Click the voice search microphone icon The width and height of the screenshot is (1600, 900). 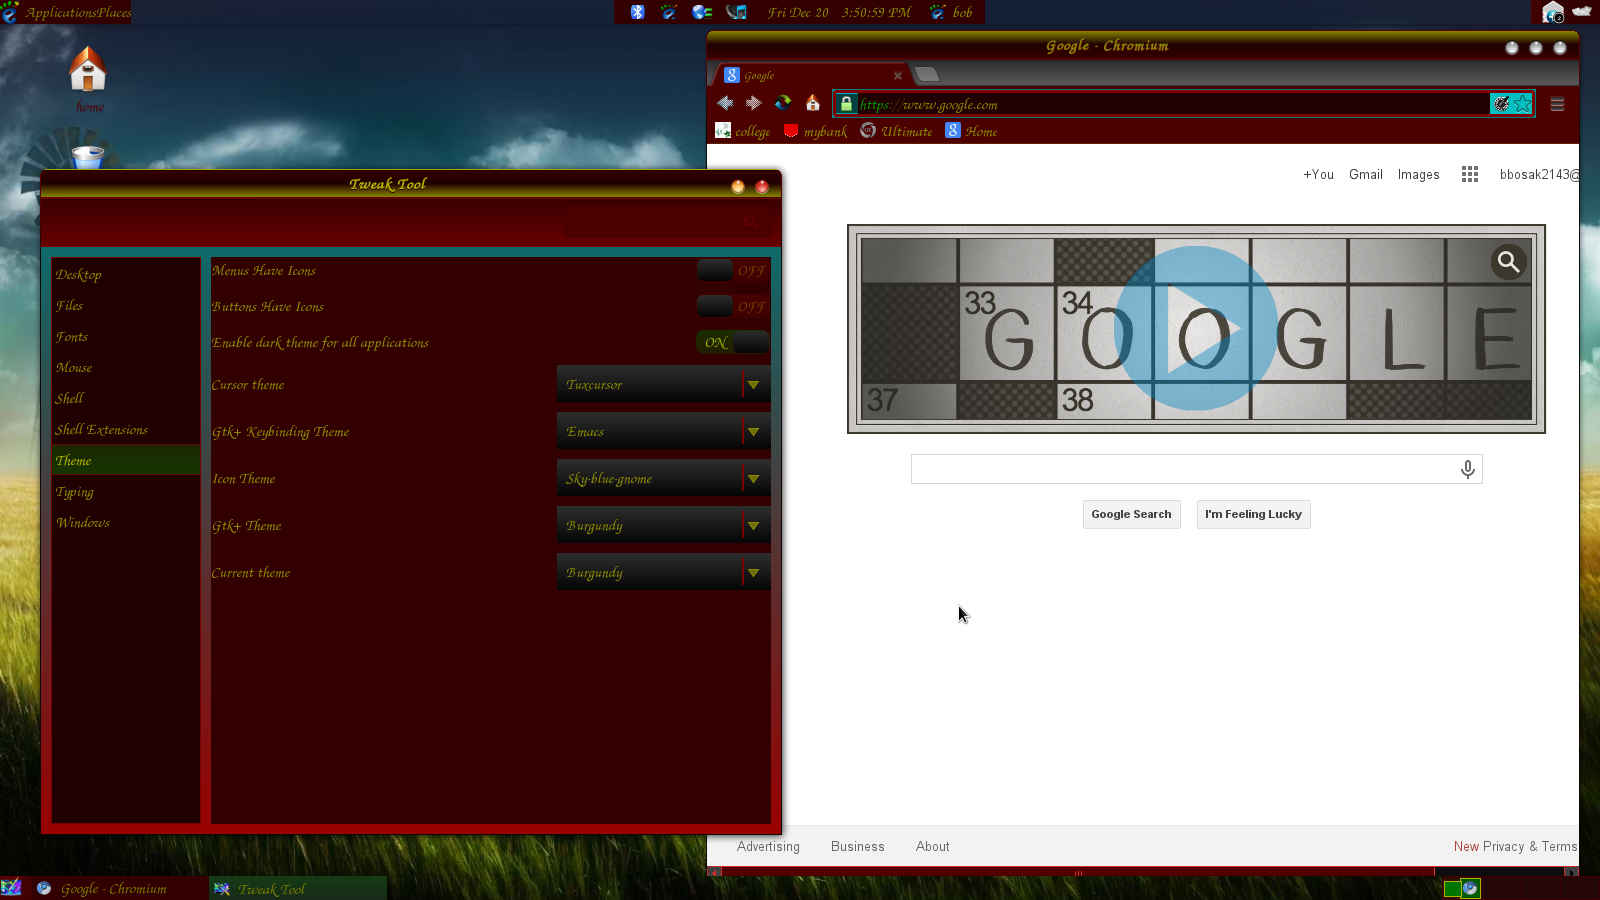tap(1467, 469)
